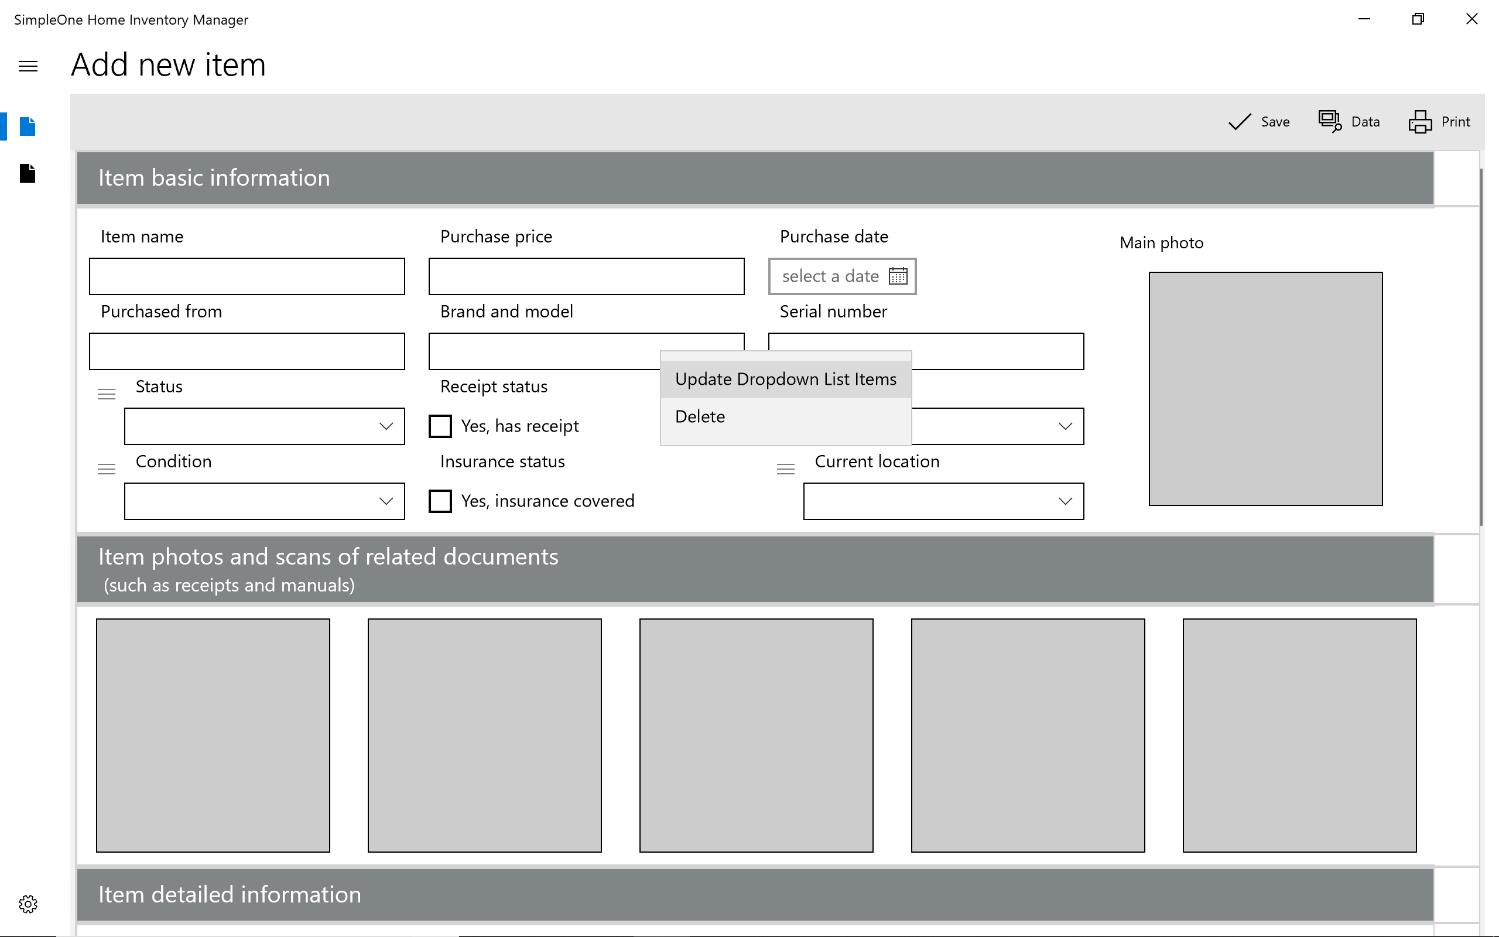Click the Main photo placeholder

tap(1266, 389)
